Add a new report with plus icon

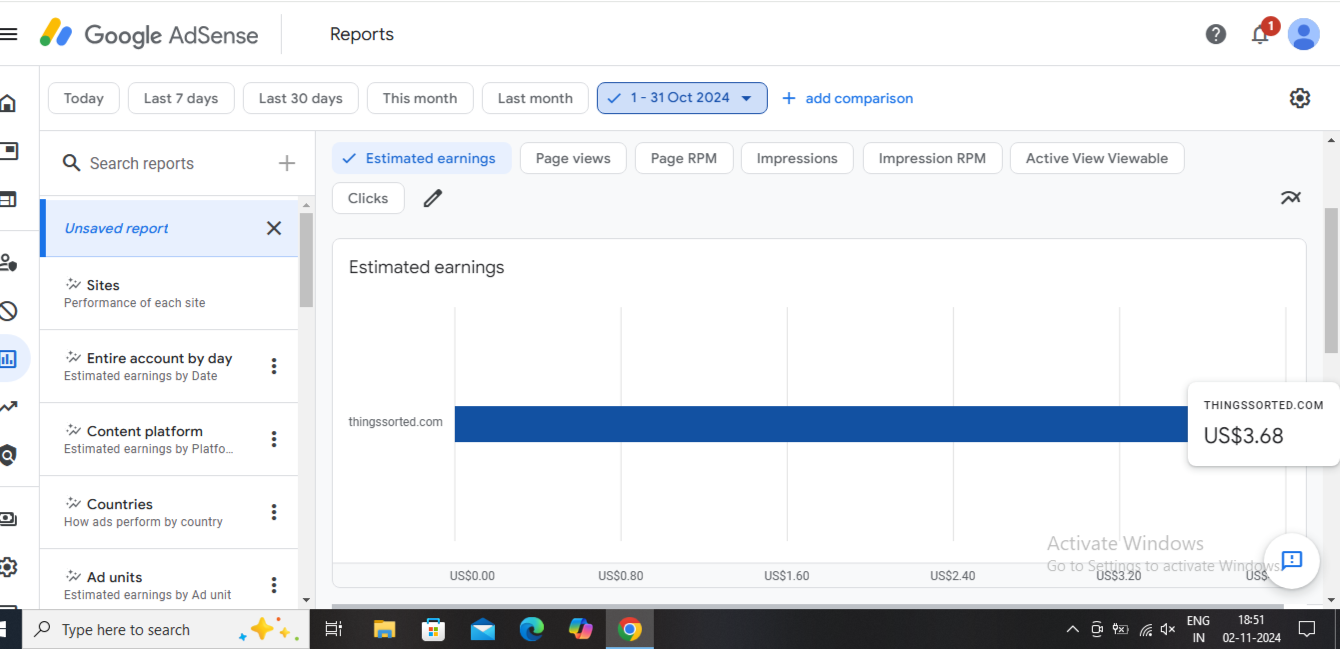pyautogui.click(x=287, y=163)
